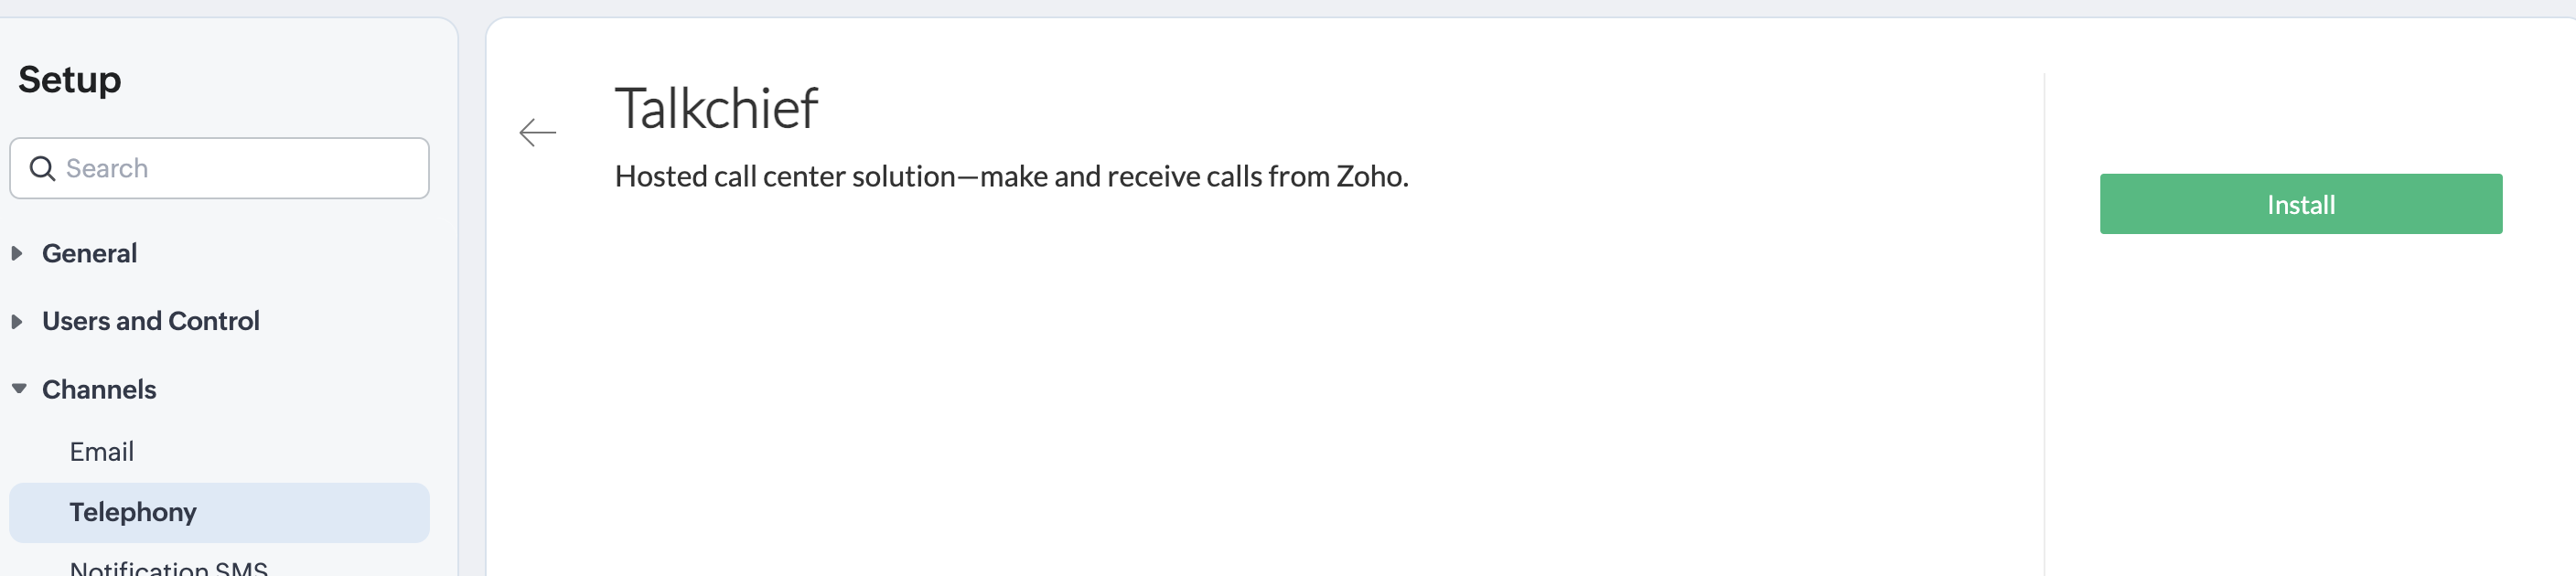The height and width of the screenshot is (576, 2576).
Task: Expand the Users and Control triangle
Action: click(17, 321)
